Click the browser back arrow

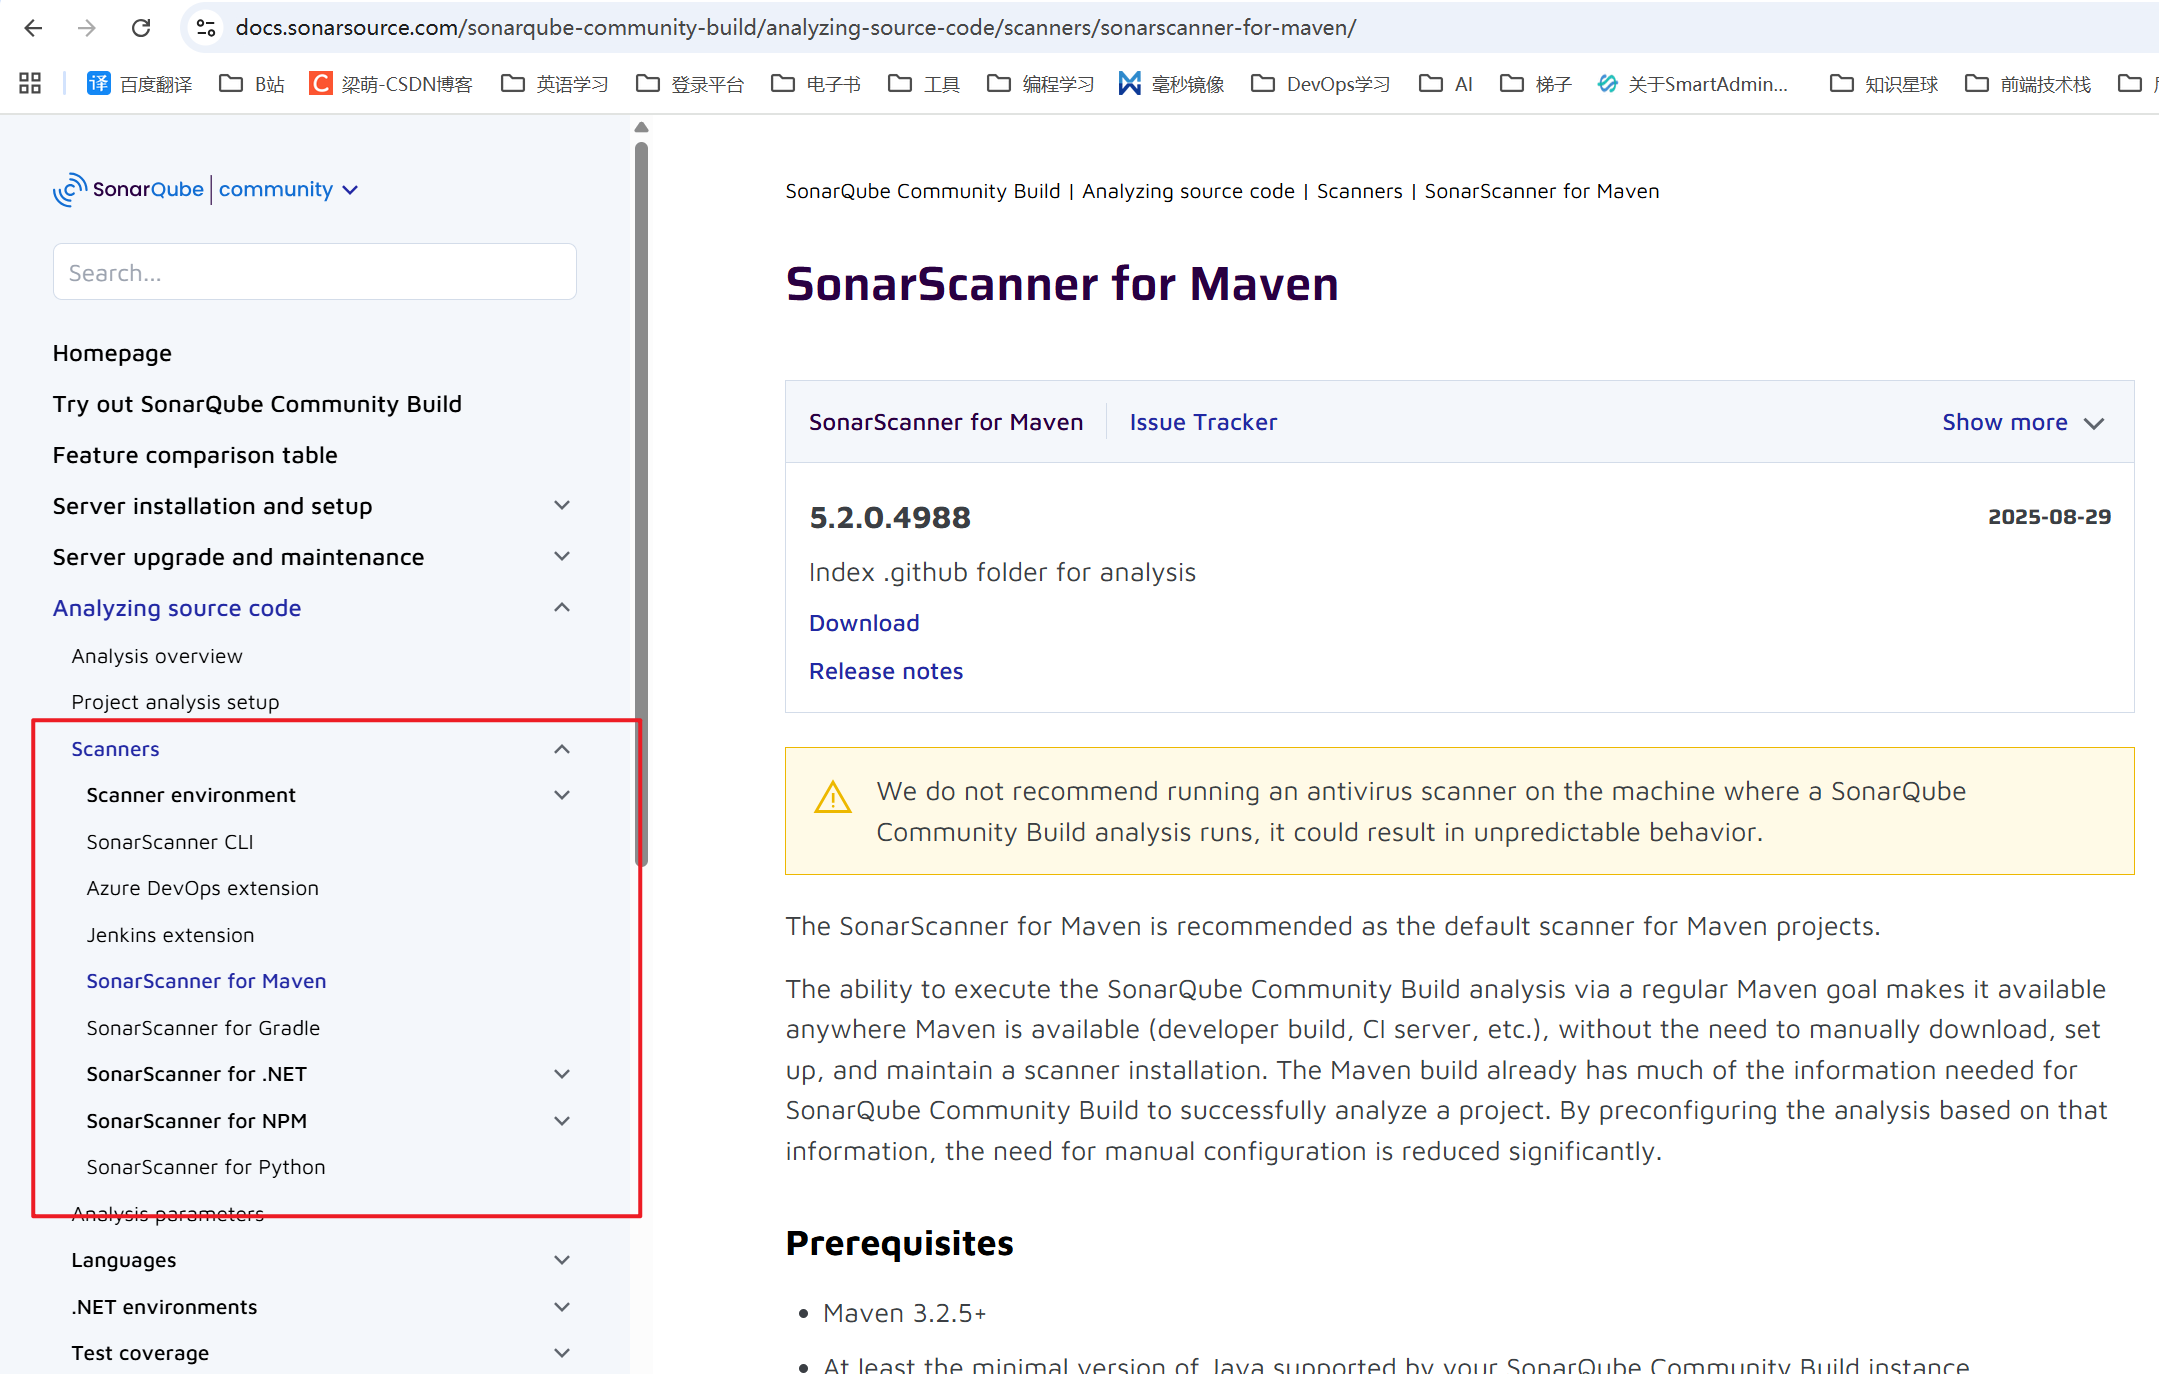33,28
